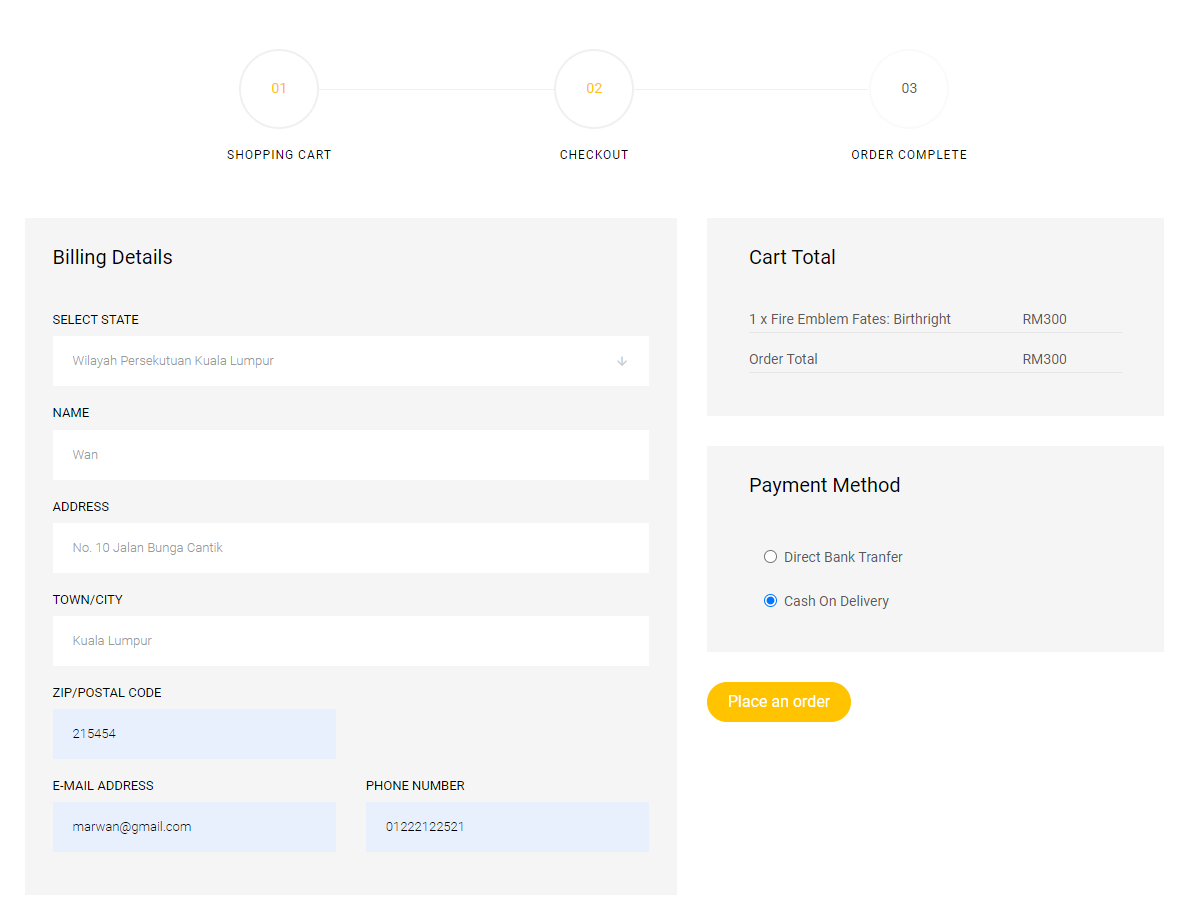Click the CHECKOUT step label
Image resolution: width=1187 pixels, height=921 pixels.
594,154
